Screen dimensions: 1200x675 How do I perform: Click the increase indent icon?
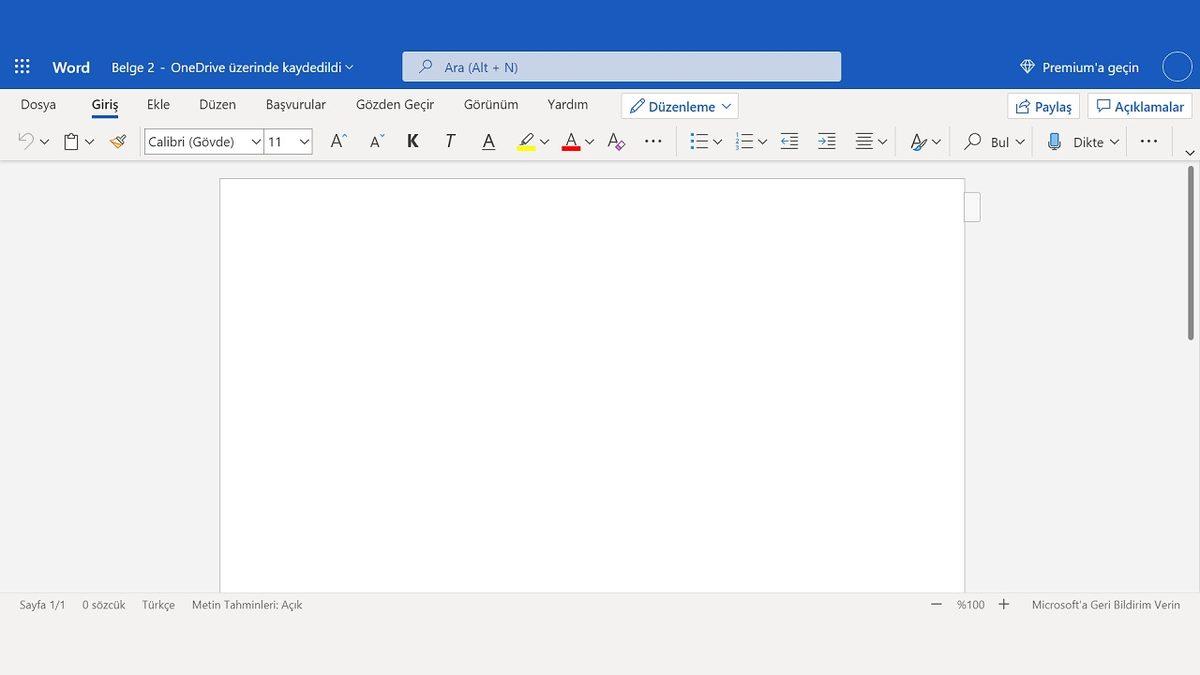pos(826,142)
